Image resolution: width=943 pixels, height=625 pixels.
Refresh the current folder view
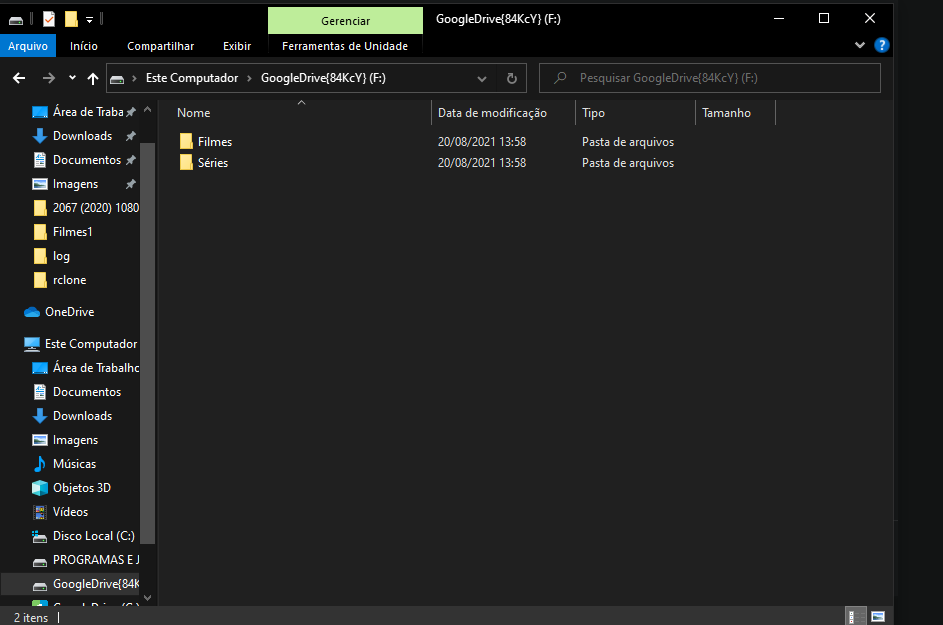511,78
